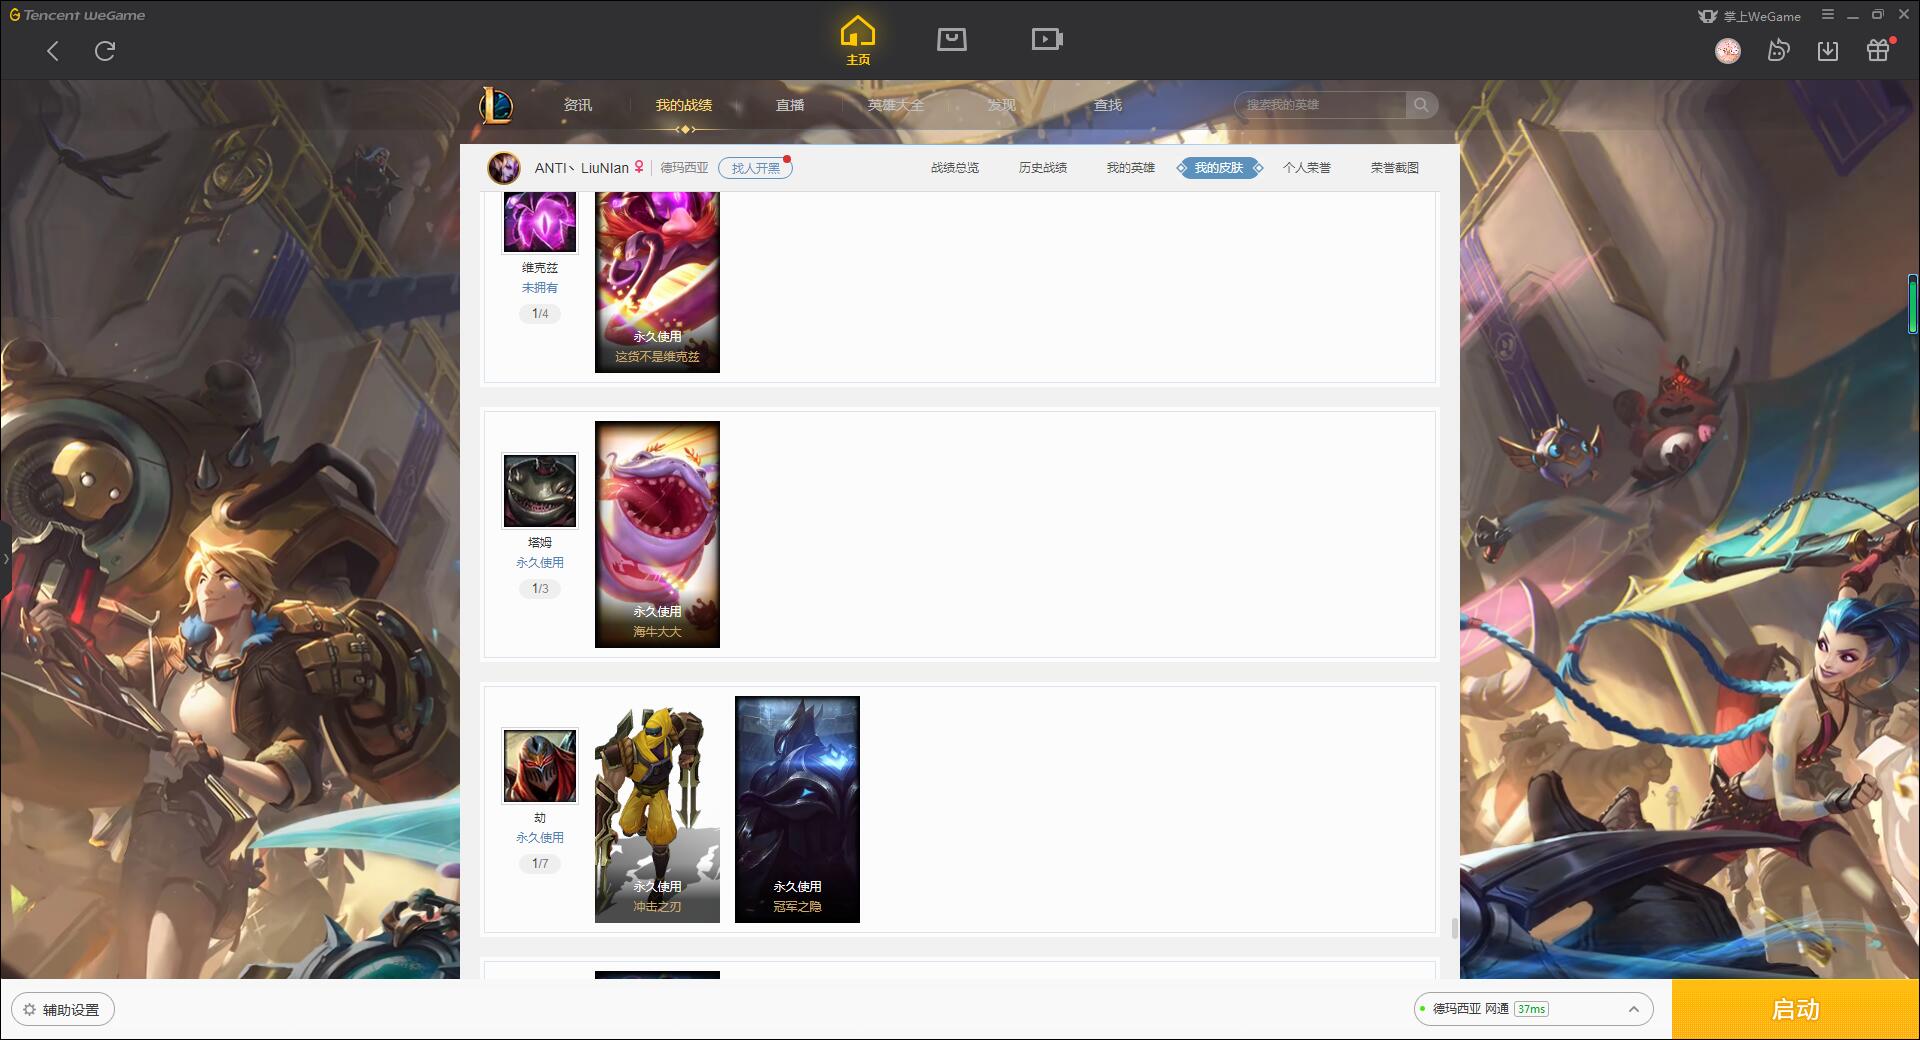Click the user avatar in top right
The height and width of the screenshot is (1040, 1920).
1728,51
